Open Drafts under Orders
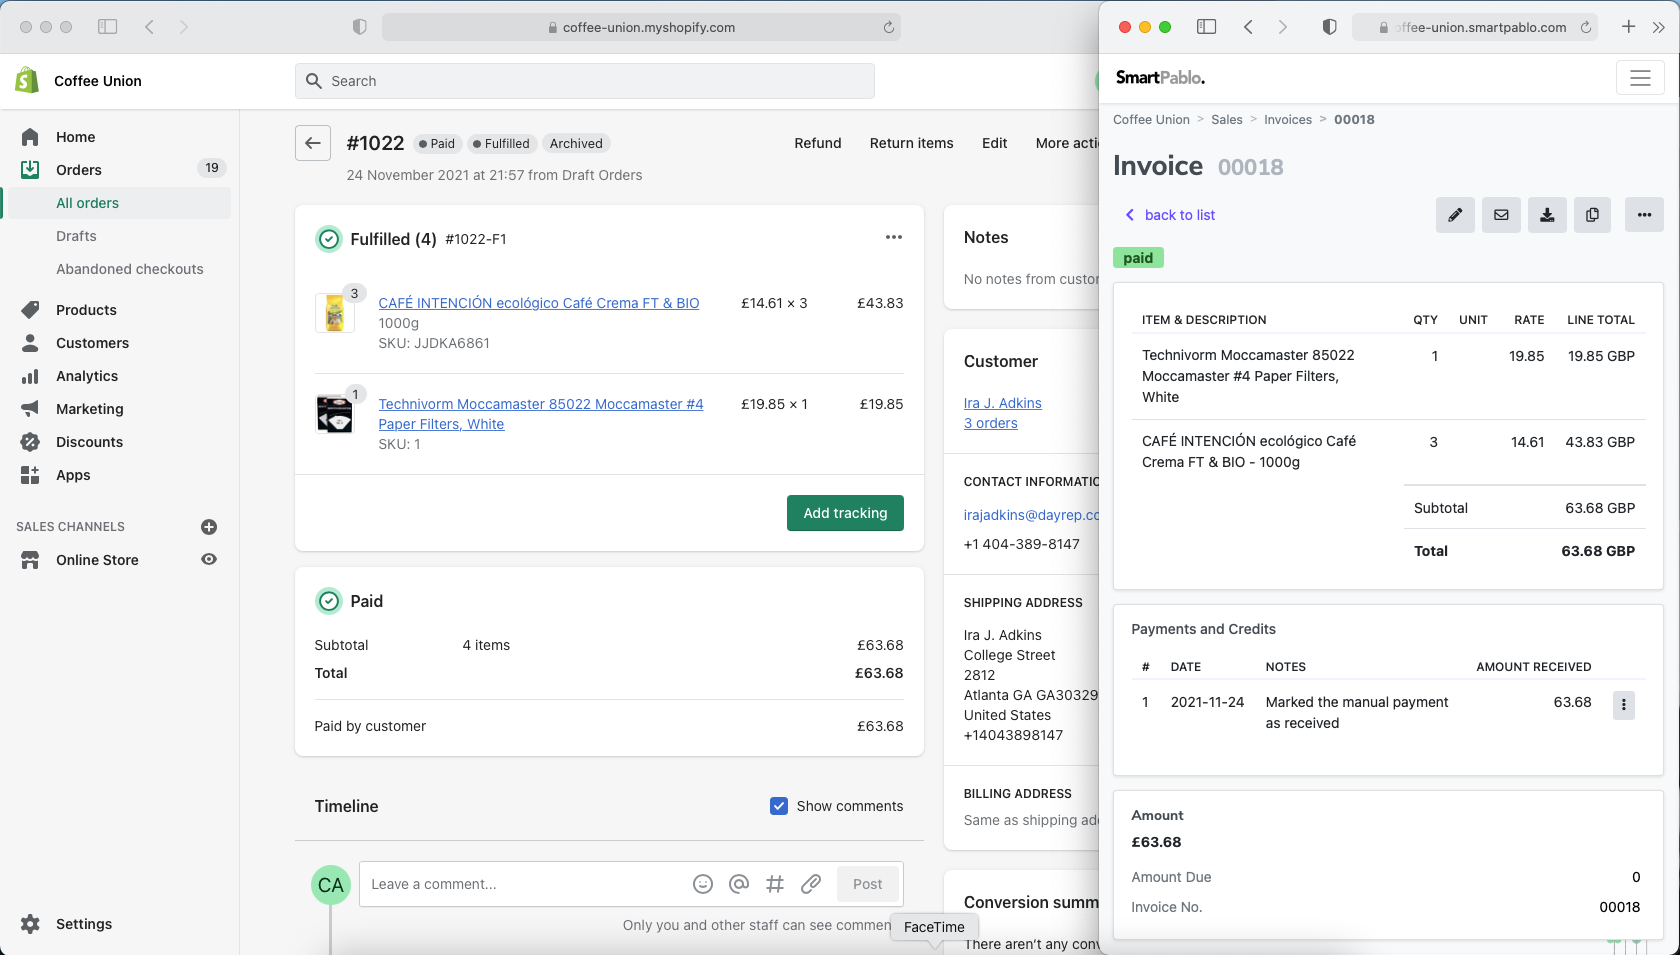The image size is (1680, 955). [76, 236]
